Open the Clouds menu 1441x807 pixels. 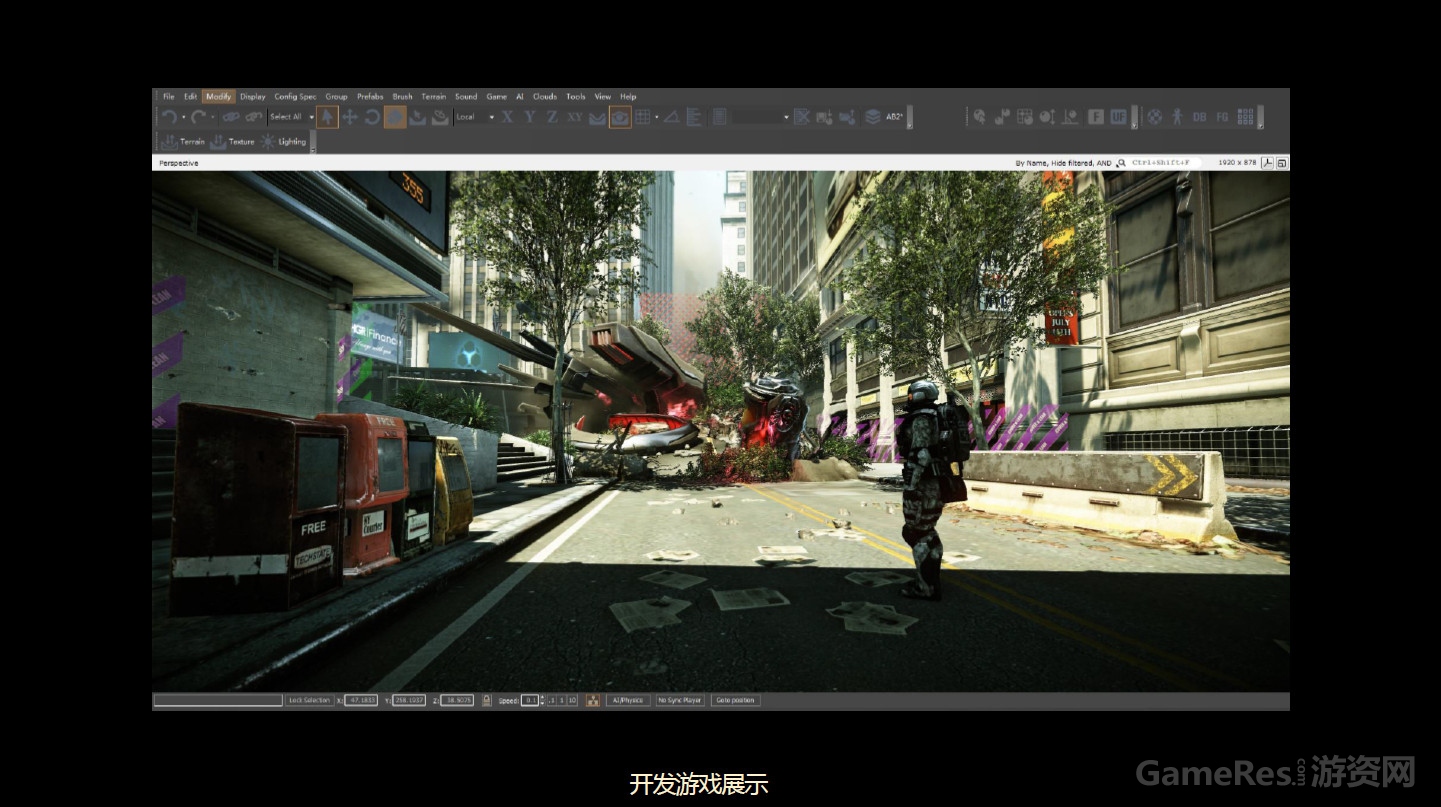click(545, 97)
